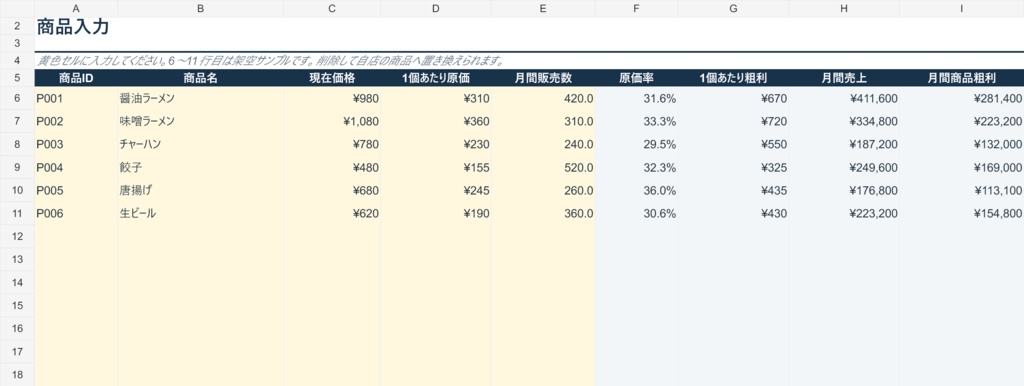Select cell P001
Viewport: 1024px width, 386px height.
(76, 99)
